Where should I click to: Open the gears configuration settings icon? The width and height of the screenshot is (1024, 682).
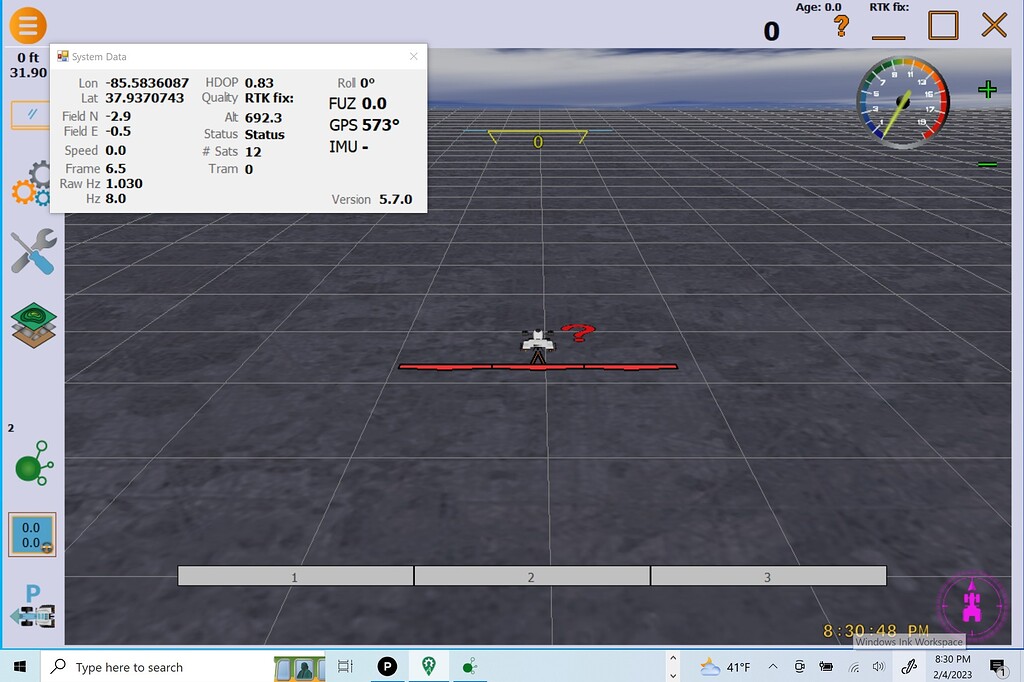[x=32, y=185]
